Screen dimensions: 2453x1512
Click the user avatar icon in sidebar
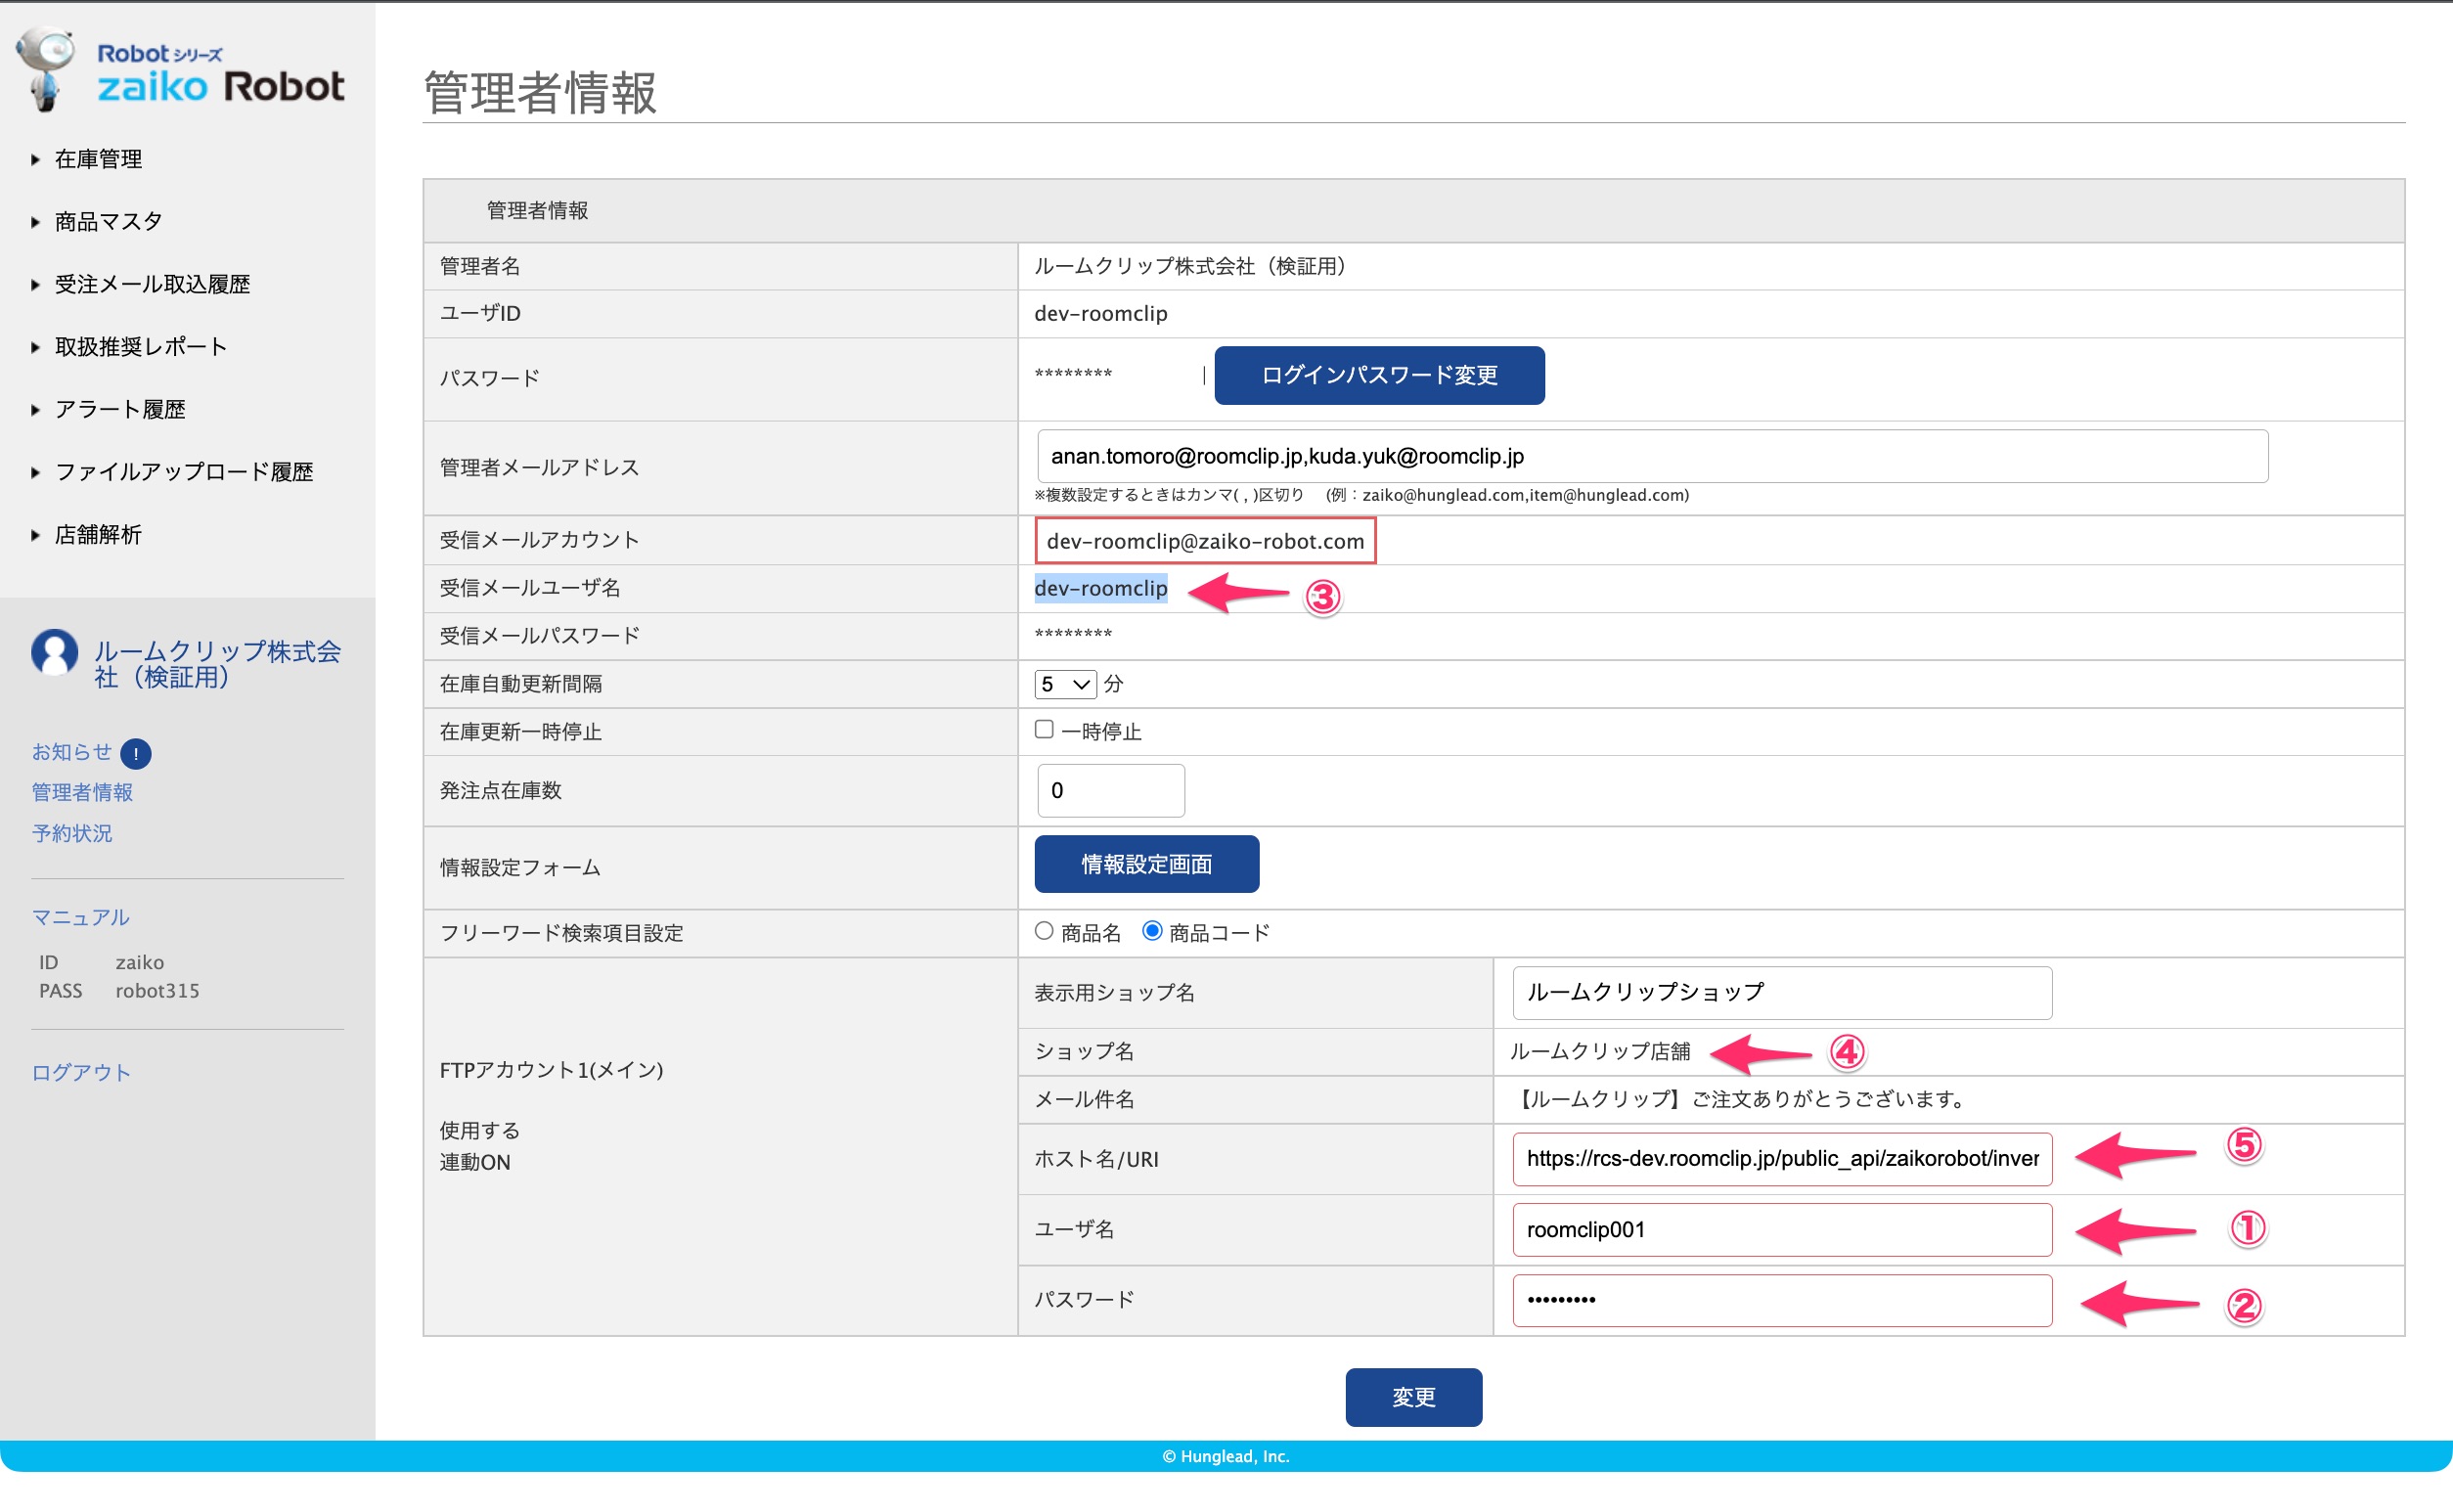coord(55,653)
